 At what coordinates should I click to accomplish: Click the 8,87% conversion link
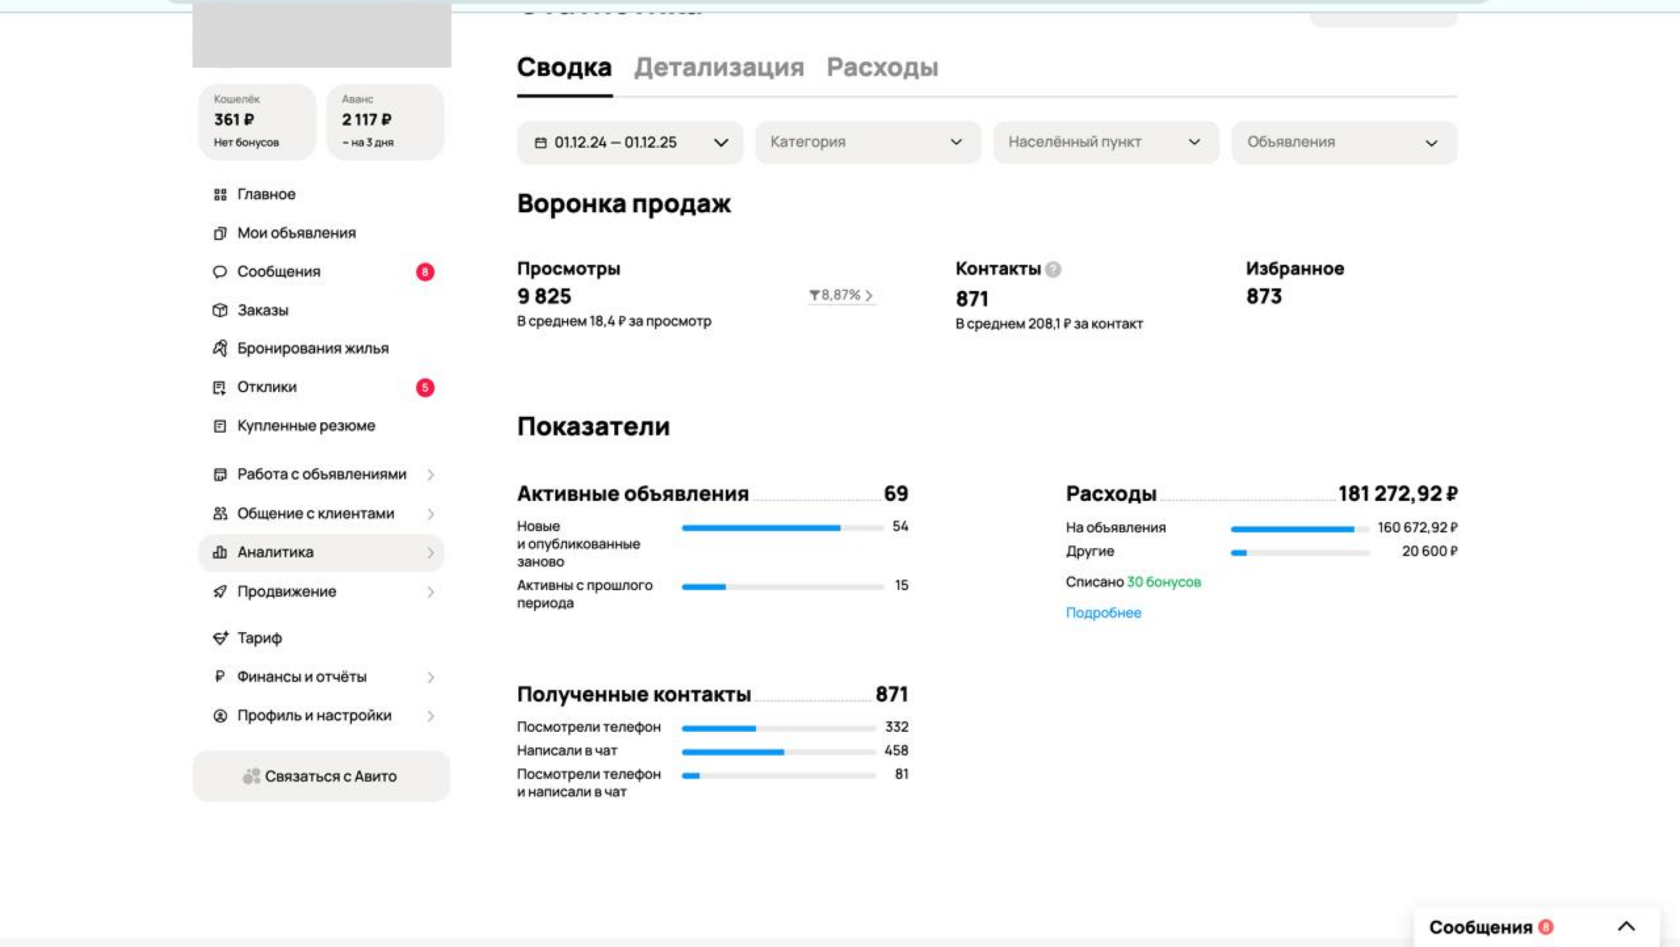click(841, 295)
